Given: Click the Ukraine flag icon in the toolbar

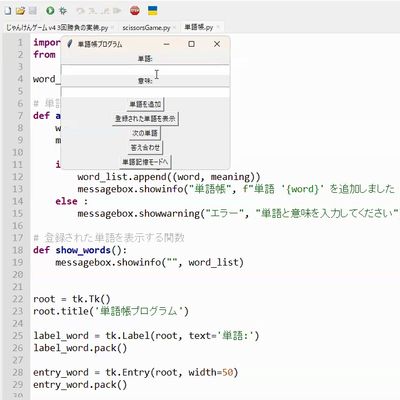Looking at the screenshot, I should (152, 11).
